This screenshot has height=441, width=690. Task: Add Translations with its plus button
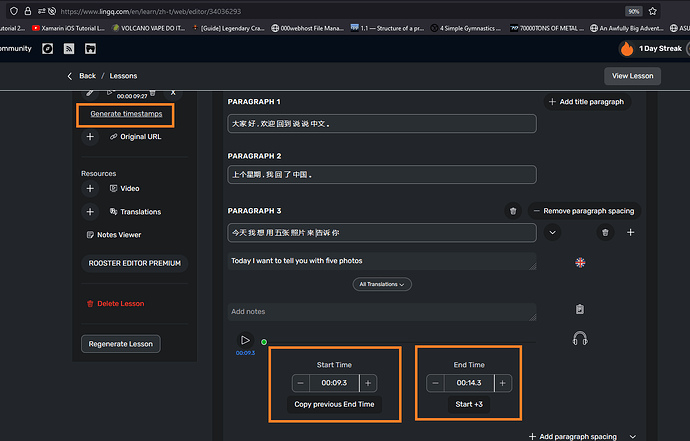(x=90, y=212)
